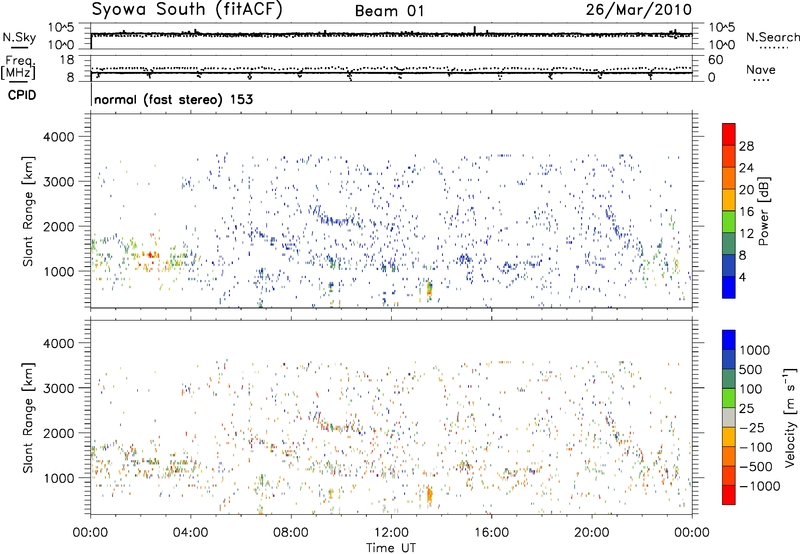Select the 'N.Sky' legend label

(x=19, y=37)
